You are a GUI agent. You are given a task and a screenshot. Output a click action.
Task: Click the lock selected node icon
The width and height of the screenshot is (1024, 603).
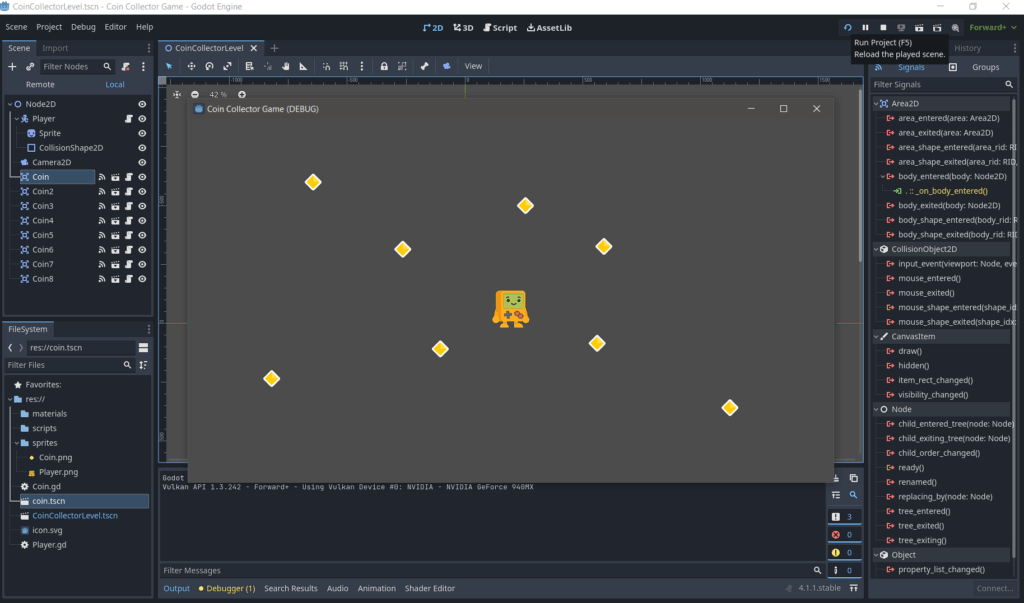pos(384,66)
